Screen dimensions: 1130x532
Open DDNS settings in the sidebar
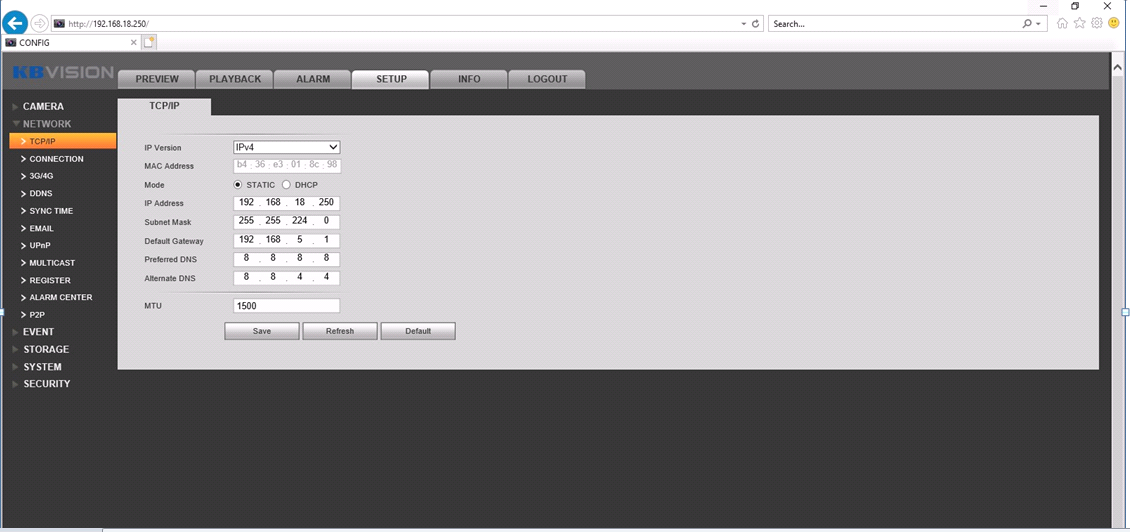[40, 193]
